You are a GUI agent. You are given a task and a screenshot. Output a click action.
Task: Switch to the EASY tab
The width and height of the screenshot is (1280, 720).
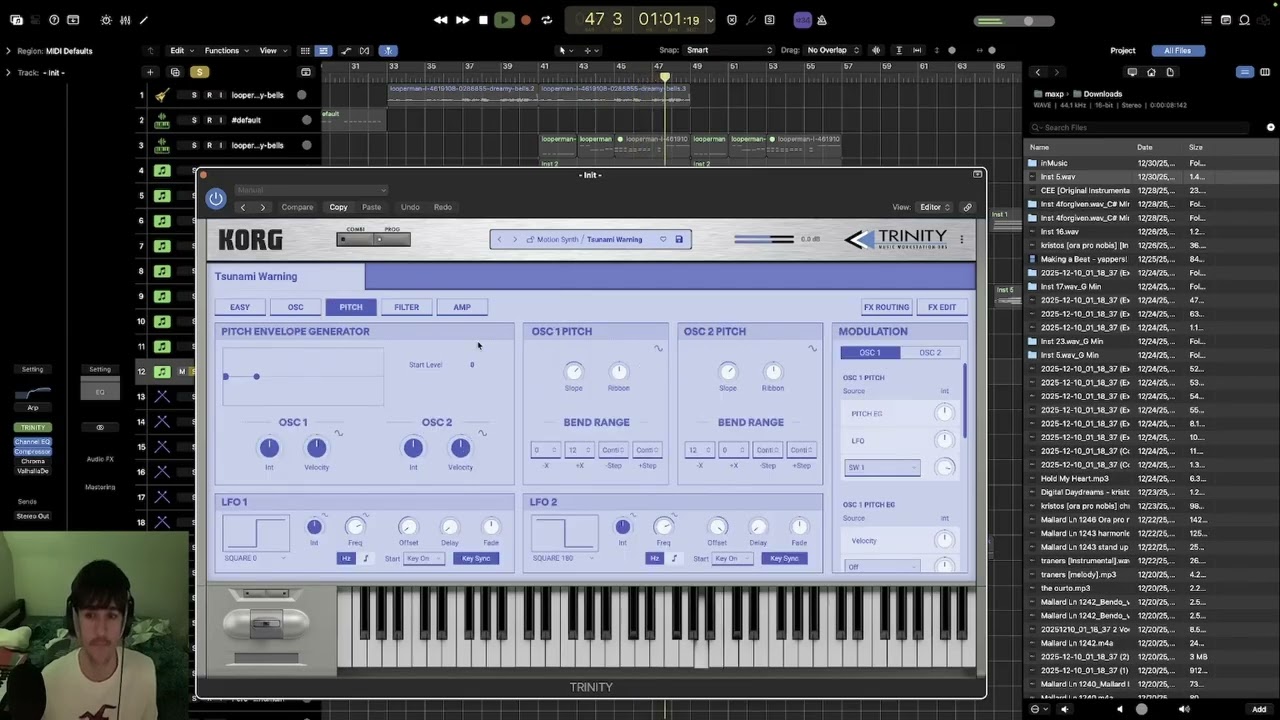pos(240,307)
